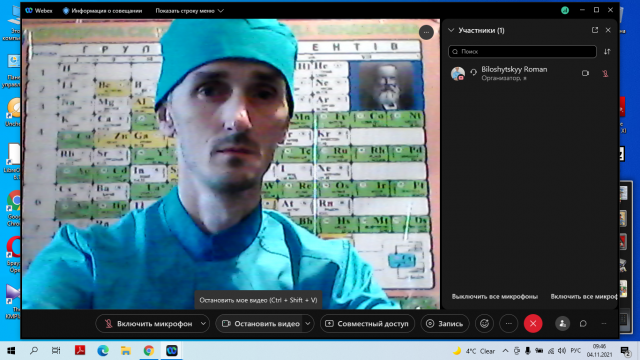Click the green connection status icon
Screen dimensions: 640x360
pyautogui.click(x=565, y=11)
